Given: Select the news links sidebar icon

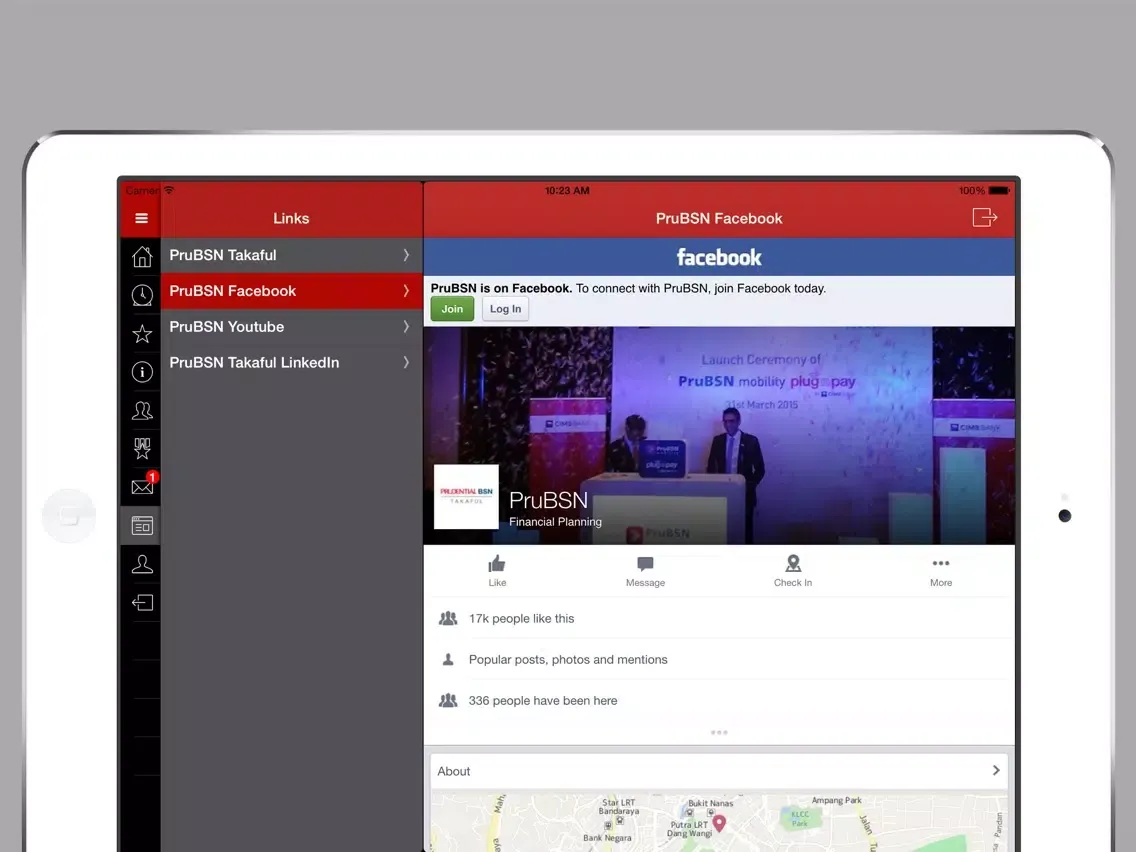Looking at the screenshot, I should [x=142, y=525].
